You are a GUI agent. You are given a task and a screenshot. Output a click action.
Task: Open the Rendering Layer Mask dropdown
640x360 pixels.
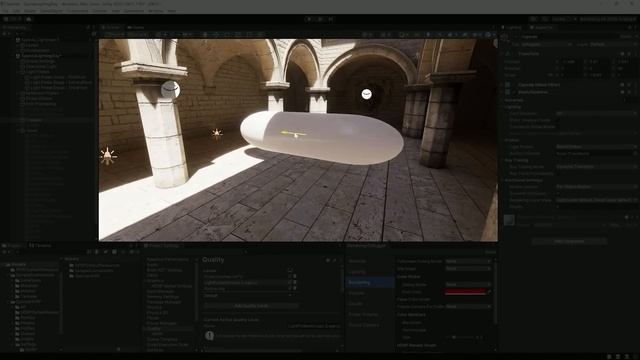pos(596,200)
